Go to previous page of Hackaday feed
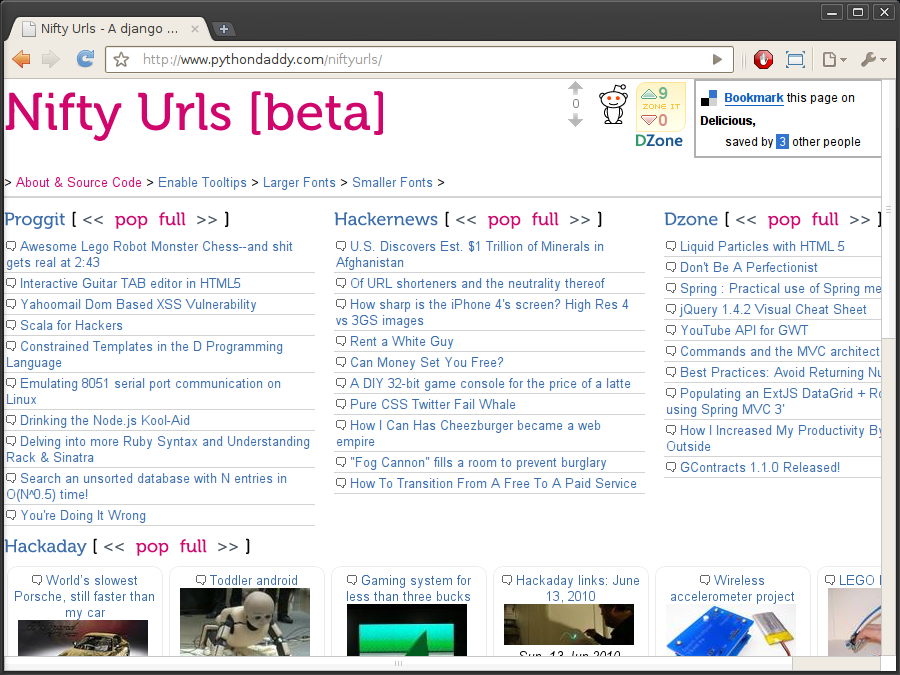This screenshot has height=675, width=900. coord(114,546)
